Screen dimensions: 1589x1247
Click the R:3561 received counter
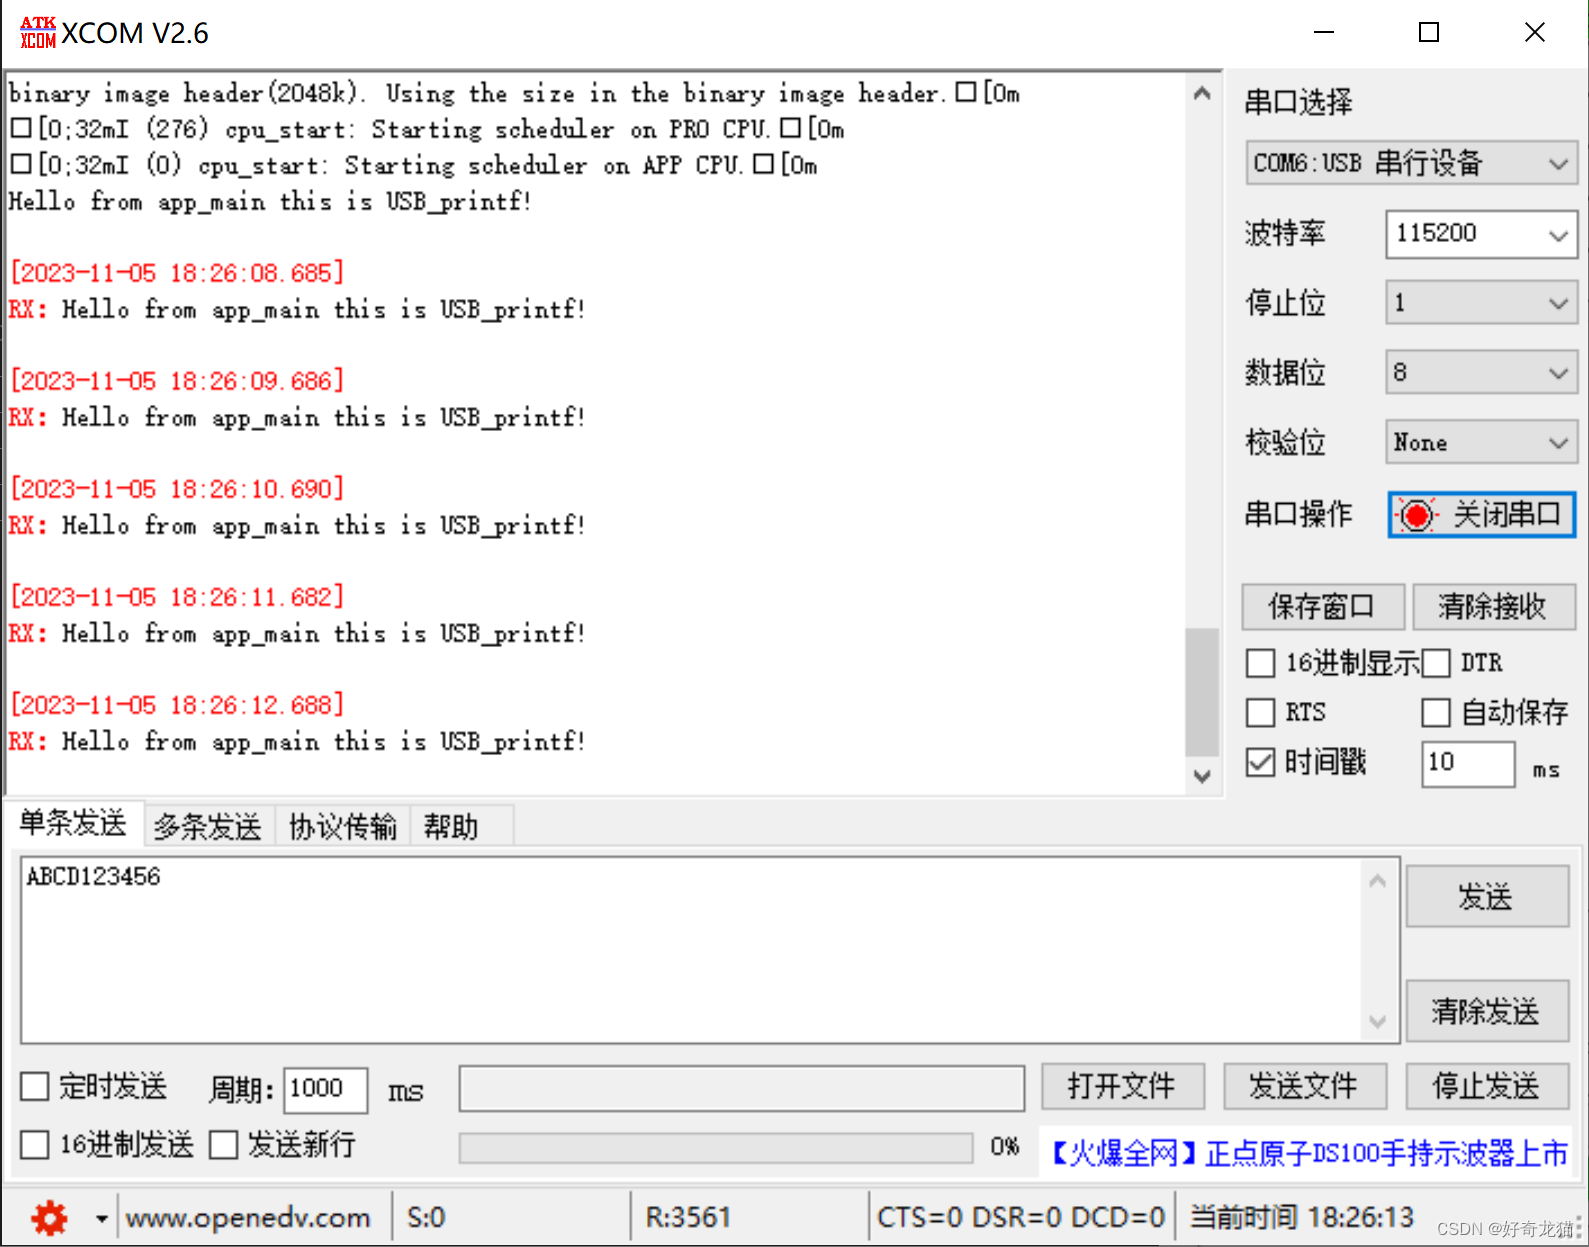tap(688, 1218)
